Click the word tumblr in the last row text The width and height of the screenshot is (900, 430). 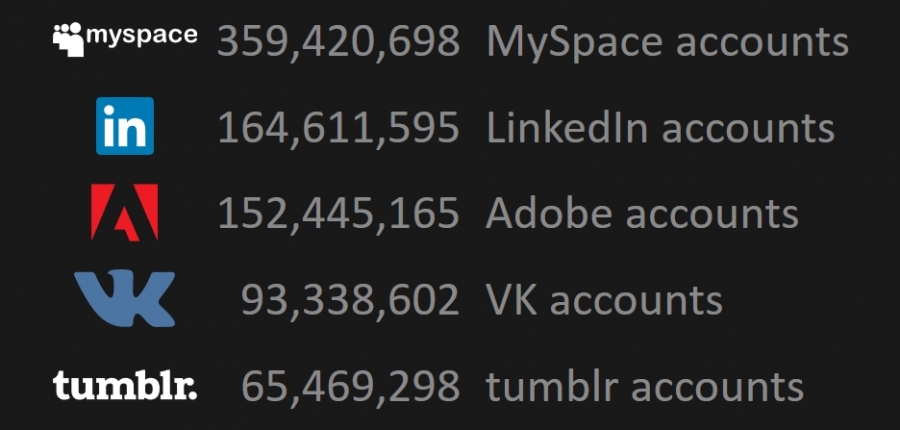tap(551, 386)
